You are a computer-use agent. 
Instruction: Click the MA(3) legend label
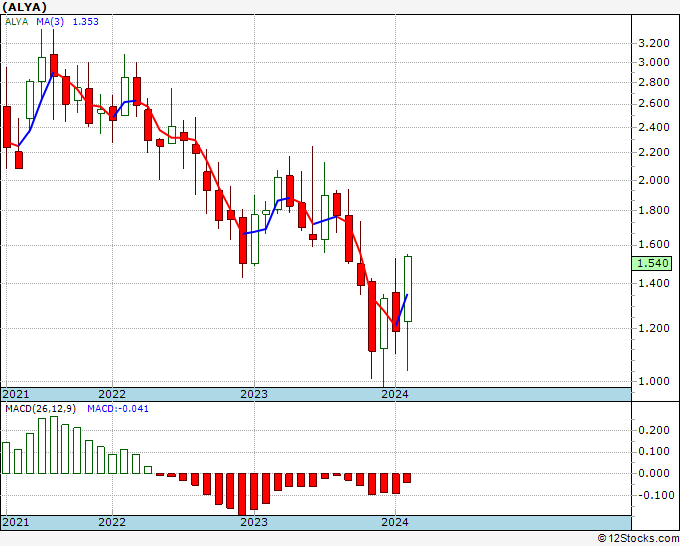[50, 22]
